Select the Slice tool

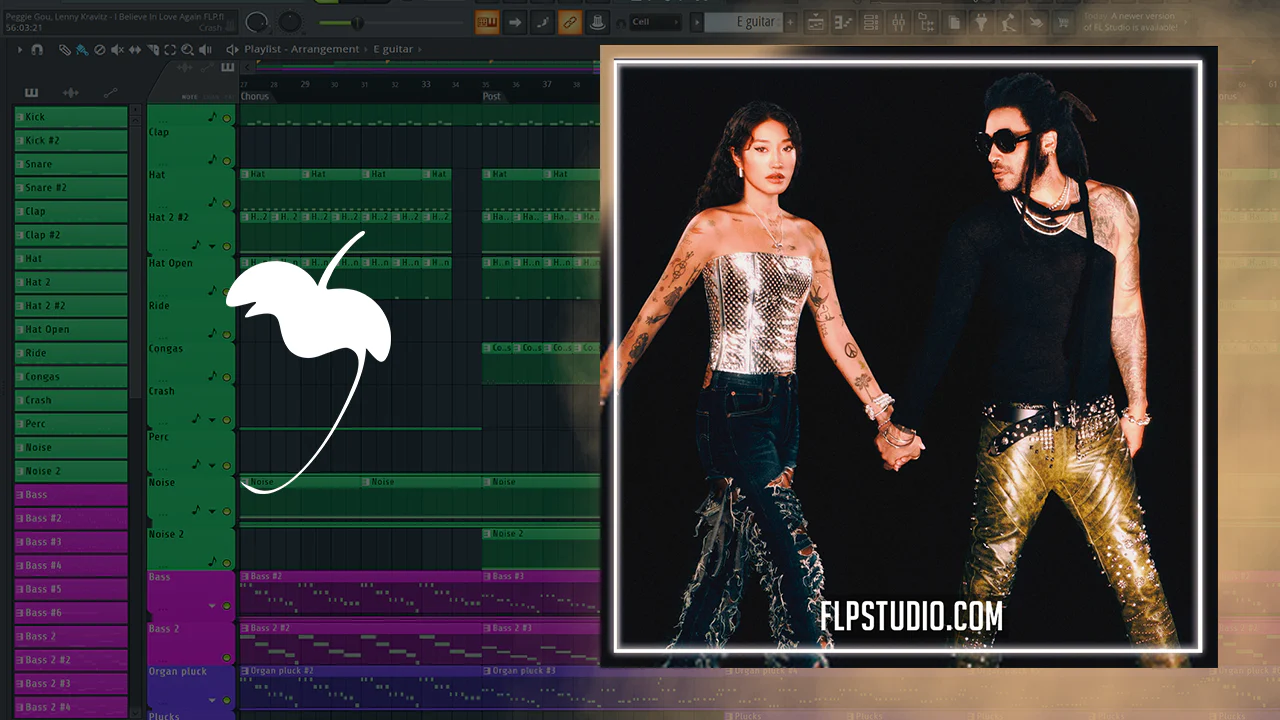click(152, 49)
